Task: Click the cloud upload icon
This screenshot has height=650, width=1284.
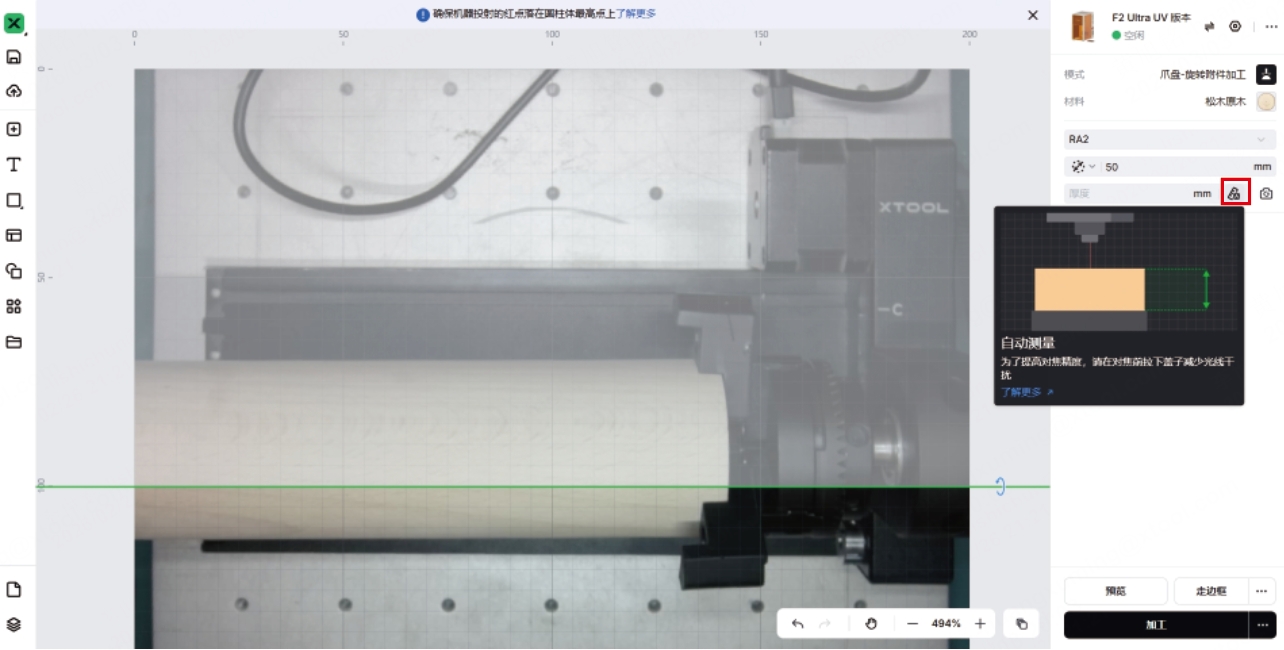Action: click(14, 92)
